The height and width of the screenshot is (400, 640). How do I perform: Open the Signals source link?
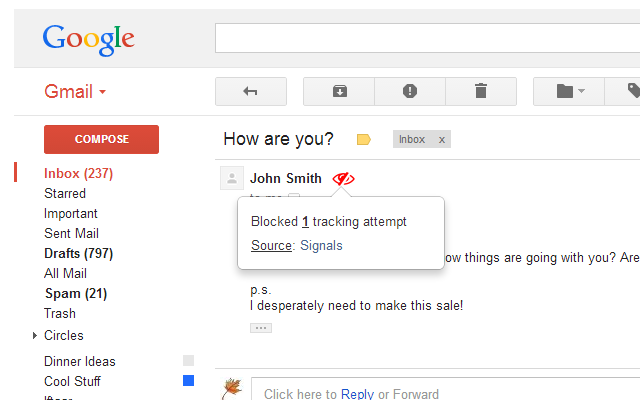tap(321, 245)
